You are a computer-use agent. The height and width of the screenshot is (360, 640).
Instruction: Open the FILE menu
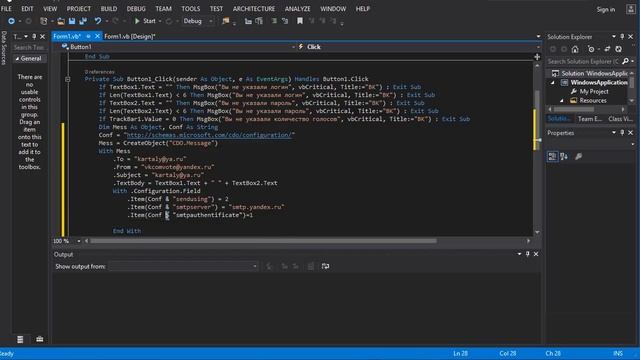[6, 9]
